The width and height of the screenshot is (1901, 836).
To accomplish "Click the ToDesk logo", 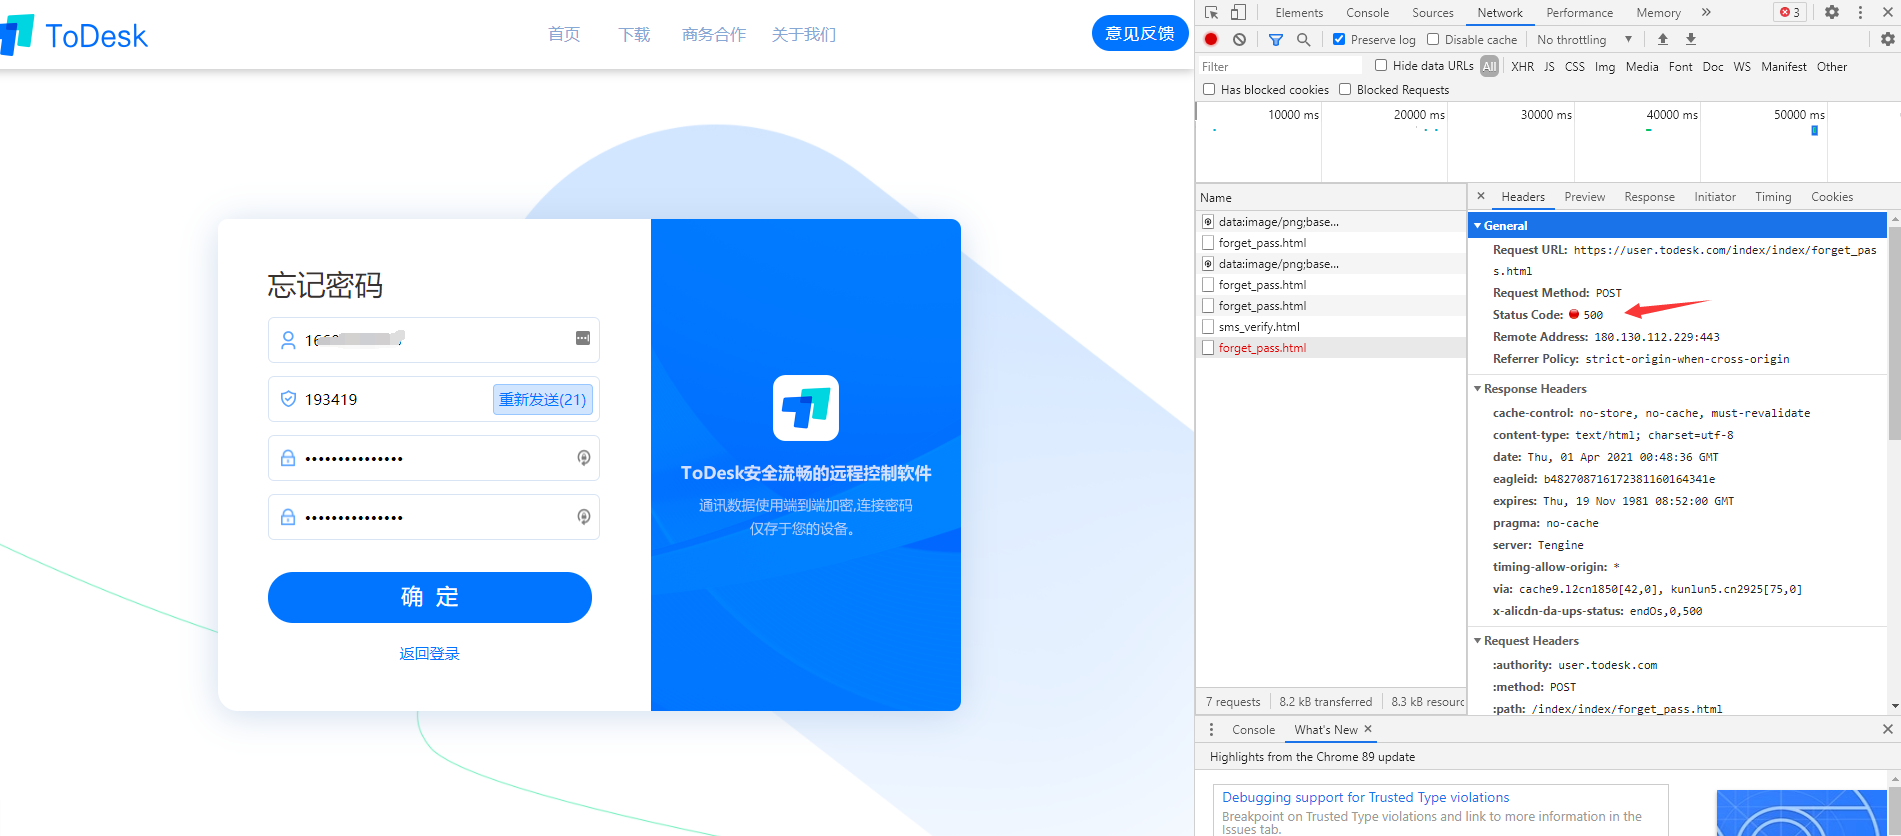I will click(74, 36).
